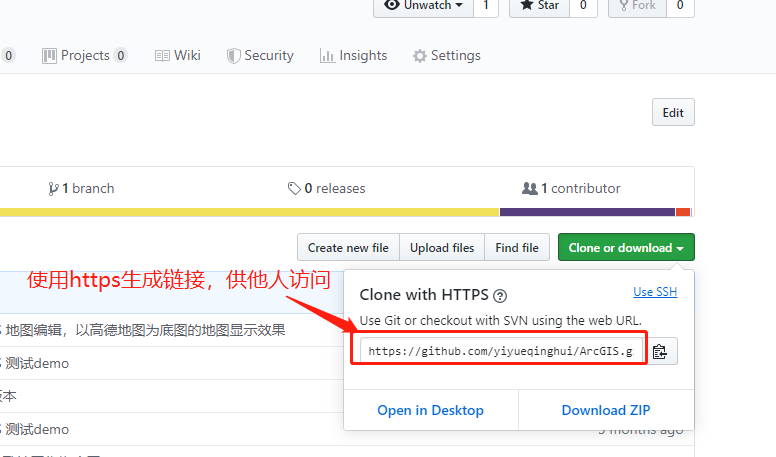776x457 pixels.
Task: Click the Fork button
Action: [x=637, y=6]
